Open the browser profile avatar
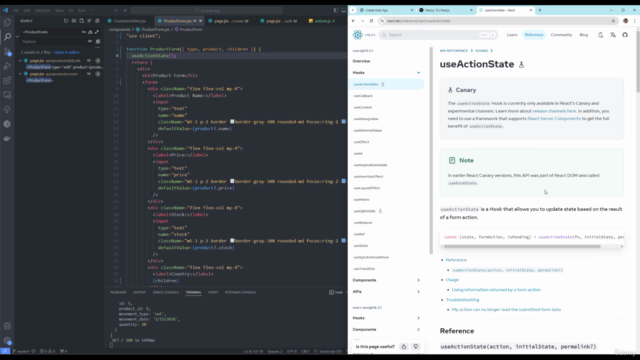 (625, 21)
